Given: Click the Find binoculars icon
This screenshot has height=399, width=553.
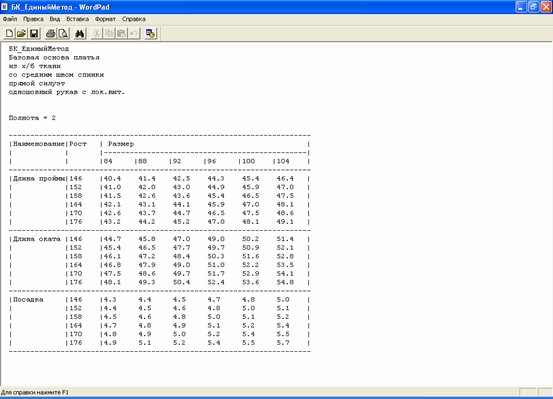Looking at the screenshot, I should [80, 34].
